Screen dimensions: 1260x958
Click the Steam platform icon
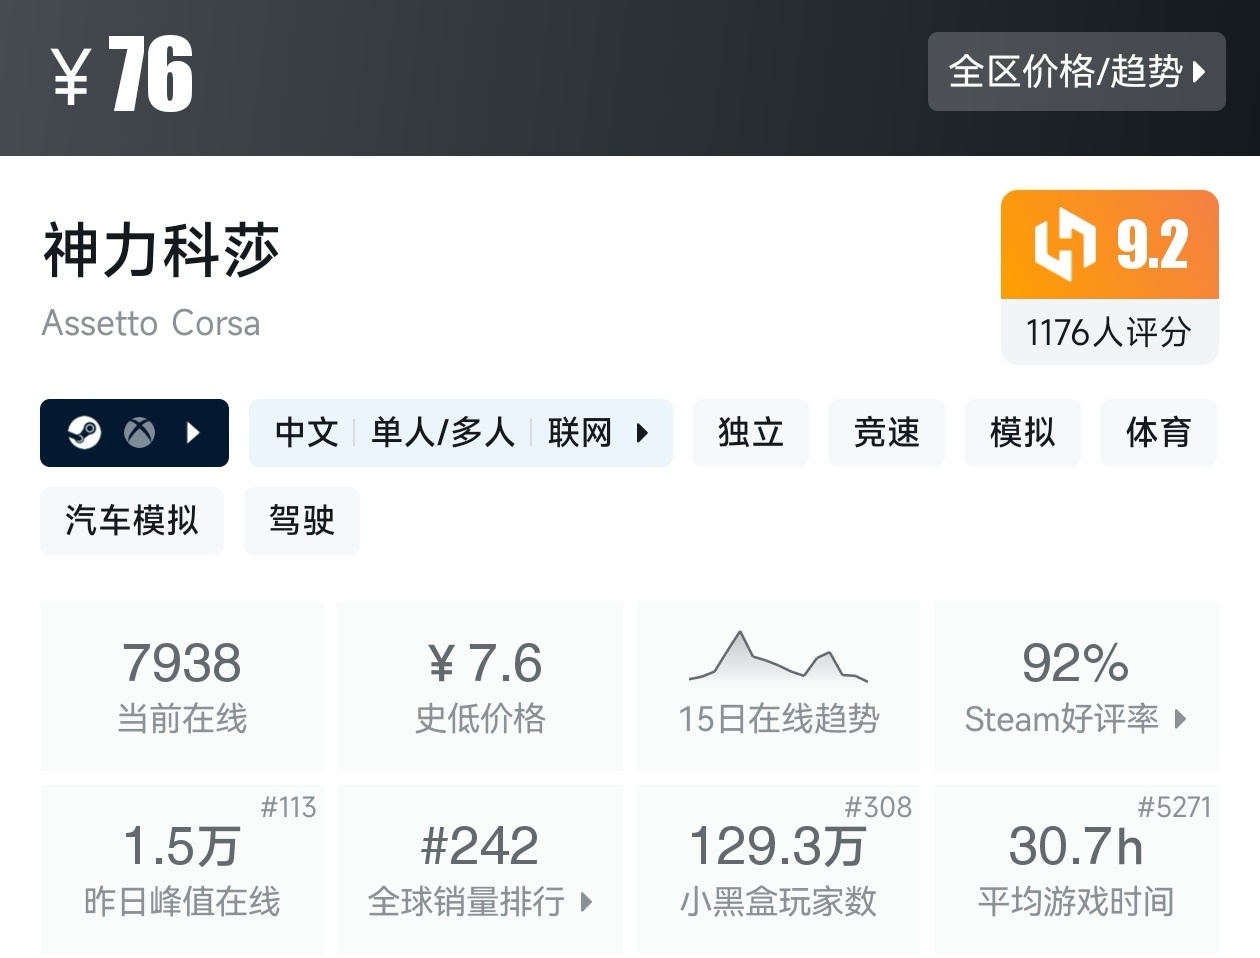pyautogui.click(x=84, y=433)
